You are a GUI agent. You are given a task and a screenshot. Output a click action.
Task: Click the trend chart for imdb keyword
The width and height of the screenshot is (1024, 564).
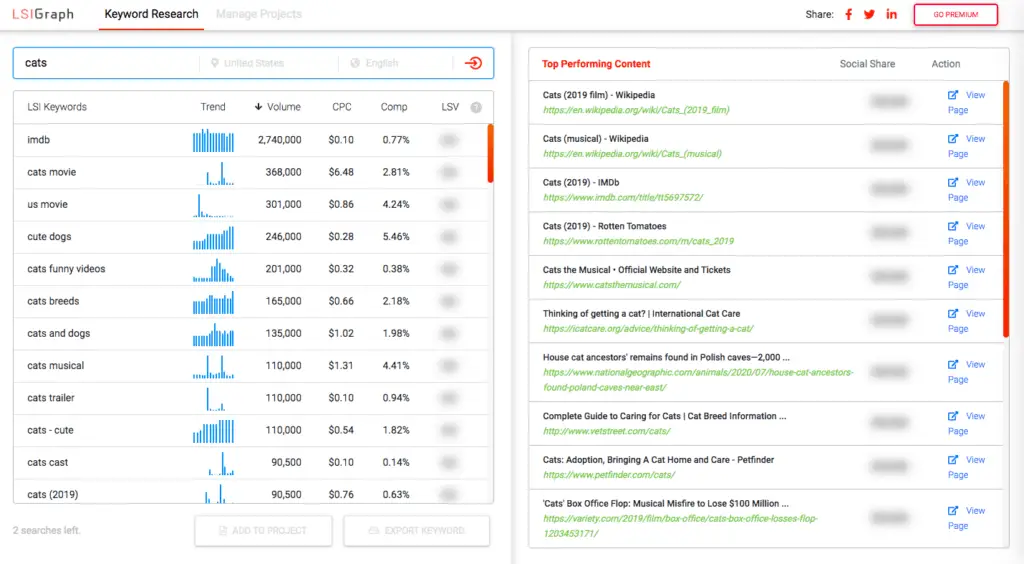(x=213, y=140)
